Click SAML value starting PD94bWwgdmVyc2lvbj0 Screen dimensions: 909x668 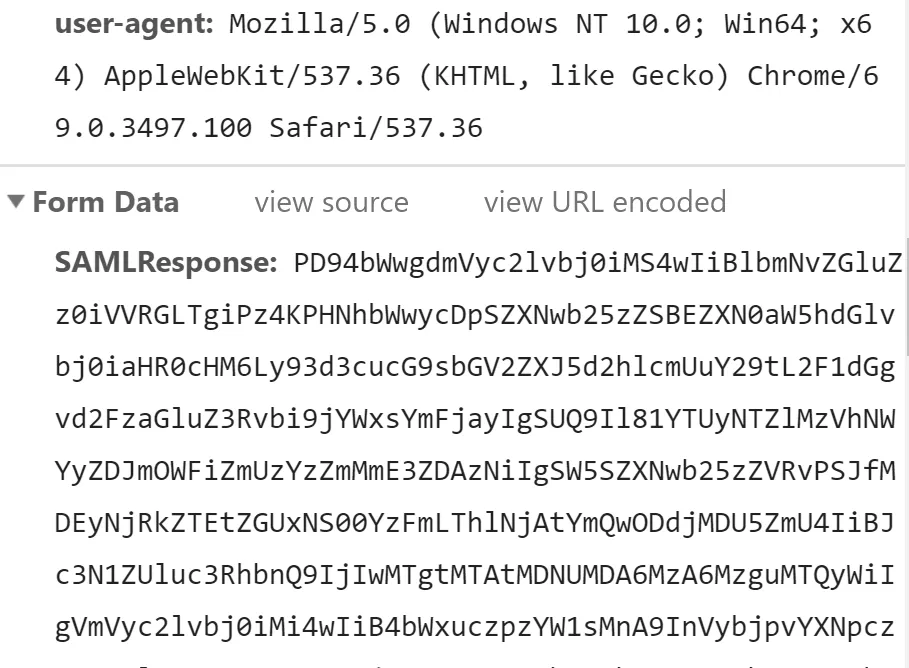[x=598, y=263]
